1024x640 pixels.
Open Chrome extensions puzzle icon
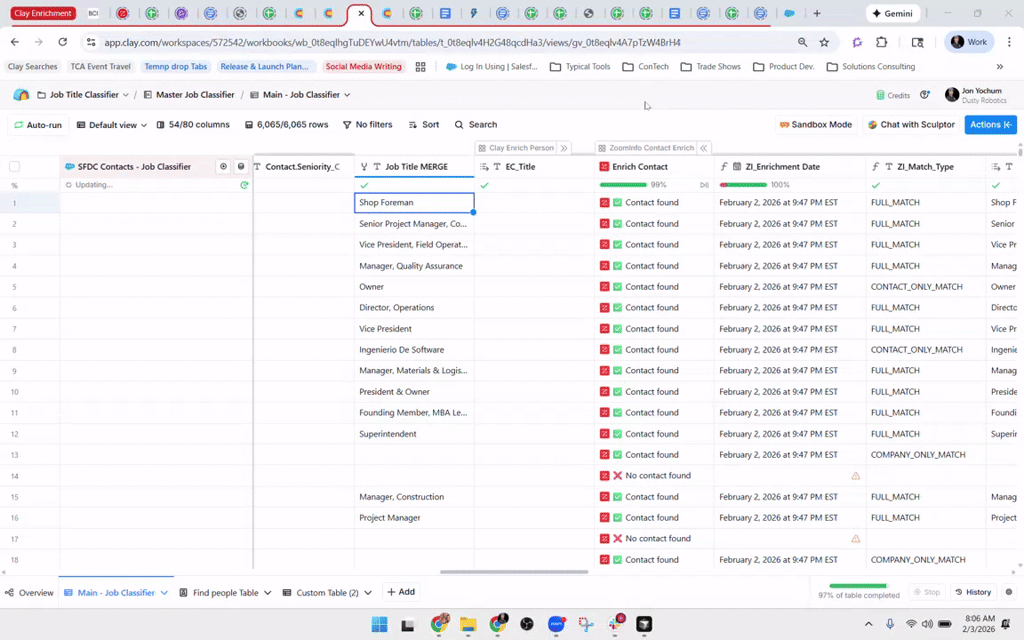click(x=881, y=43)
